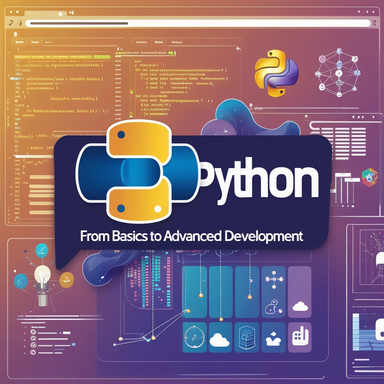Image resolution: width=384 pixels, height=384 pixels.
Task: Click the connected nodes diagram tile
Action: point(274,292)
